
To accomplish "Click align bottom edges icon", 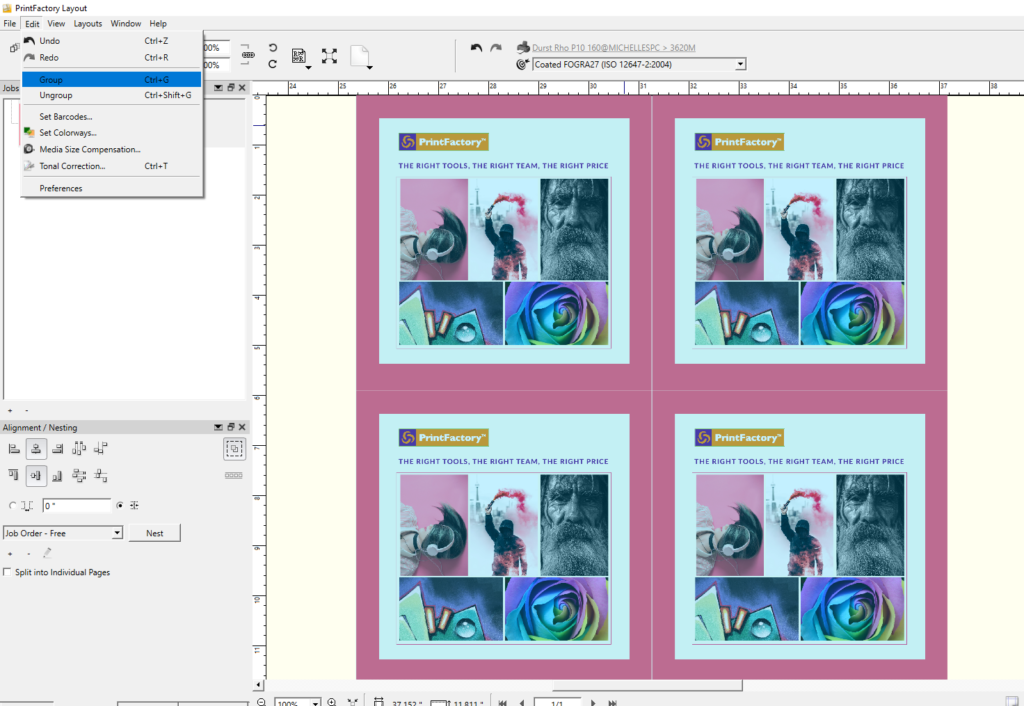I will (x=57, y=475).
